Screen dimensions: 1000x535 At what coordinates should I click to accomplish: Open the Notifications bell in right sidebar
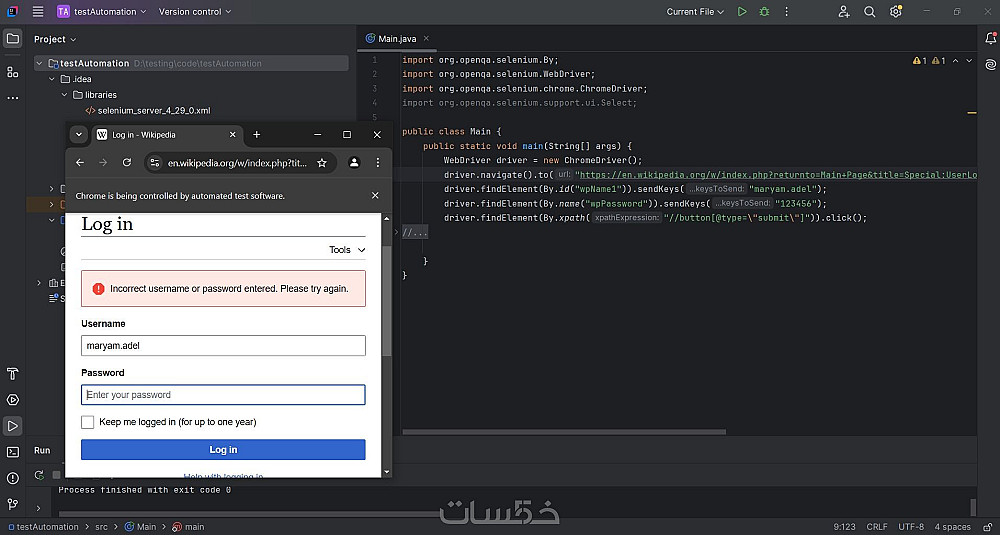click(x=990, y=39)
